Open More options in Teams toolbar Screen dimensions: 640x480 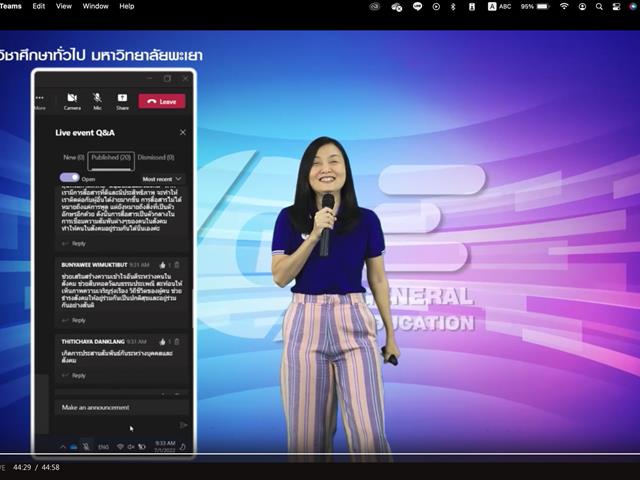tap(40, 101)
